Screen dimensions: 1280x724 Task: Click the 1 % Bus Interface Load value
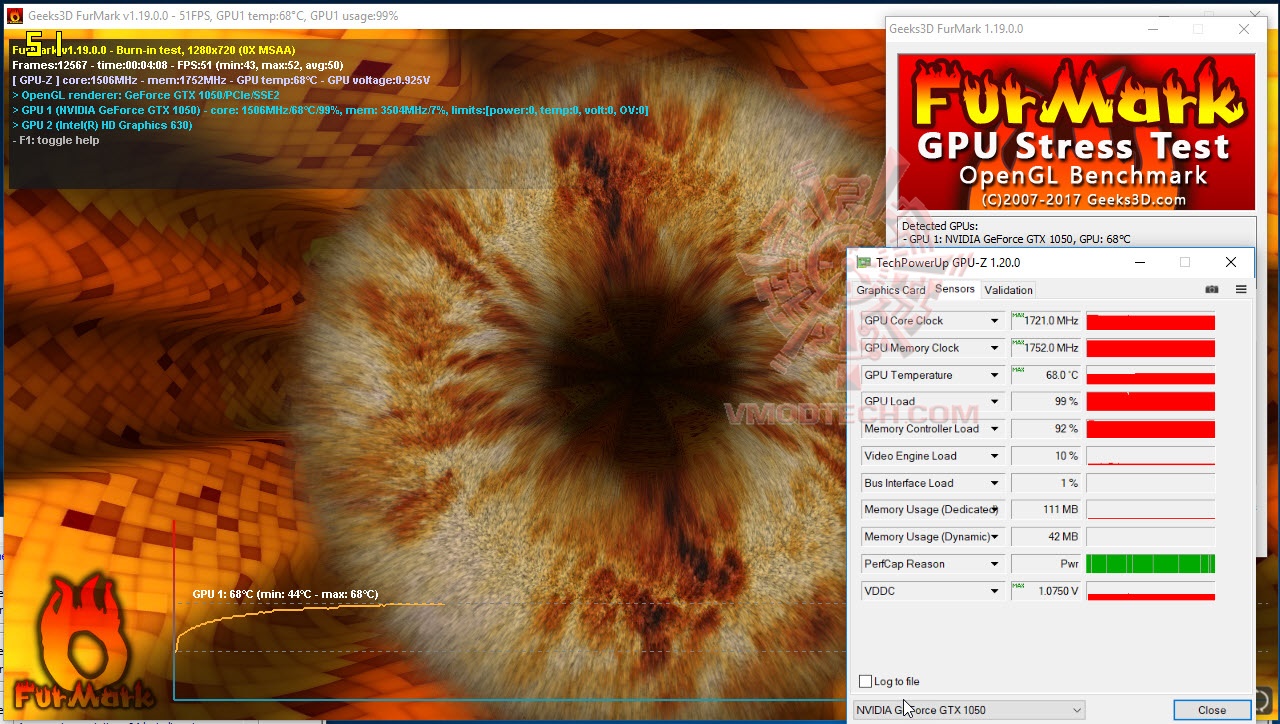point(1046,483)
